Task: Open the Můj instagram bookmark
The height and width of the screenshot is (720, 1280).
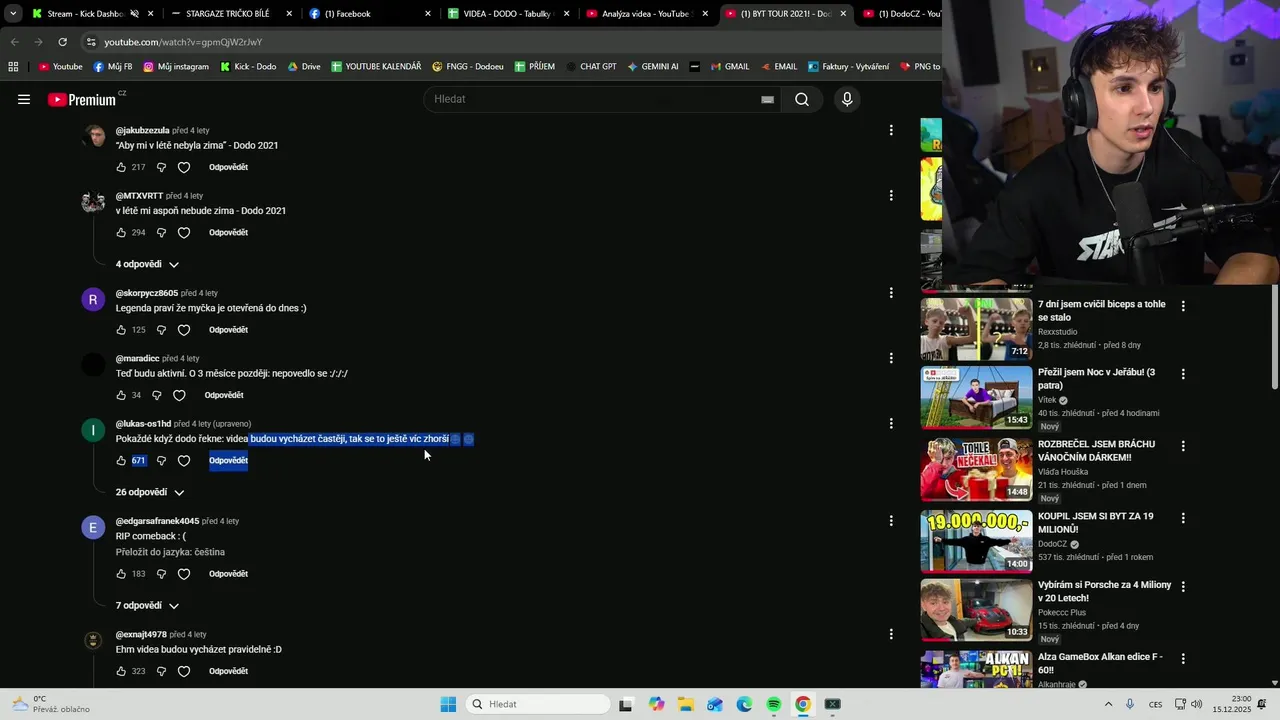Action: pyautogui.click(x=176, y=67)
